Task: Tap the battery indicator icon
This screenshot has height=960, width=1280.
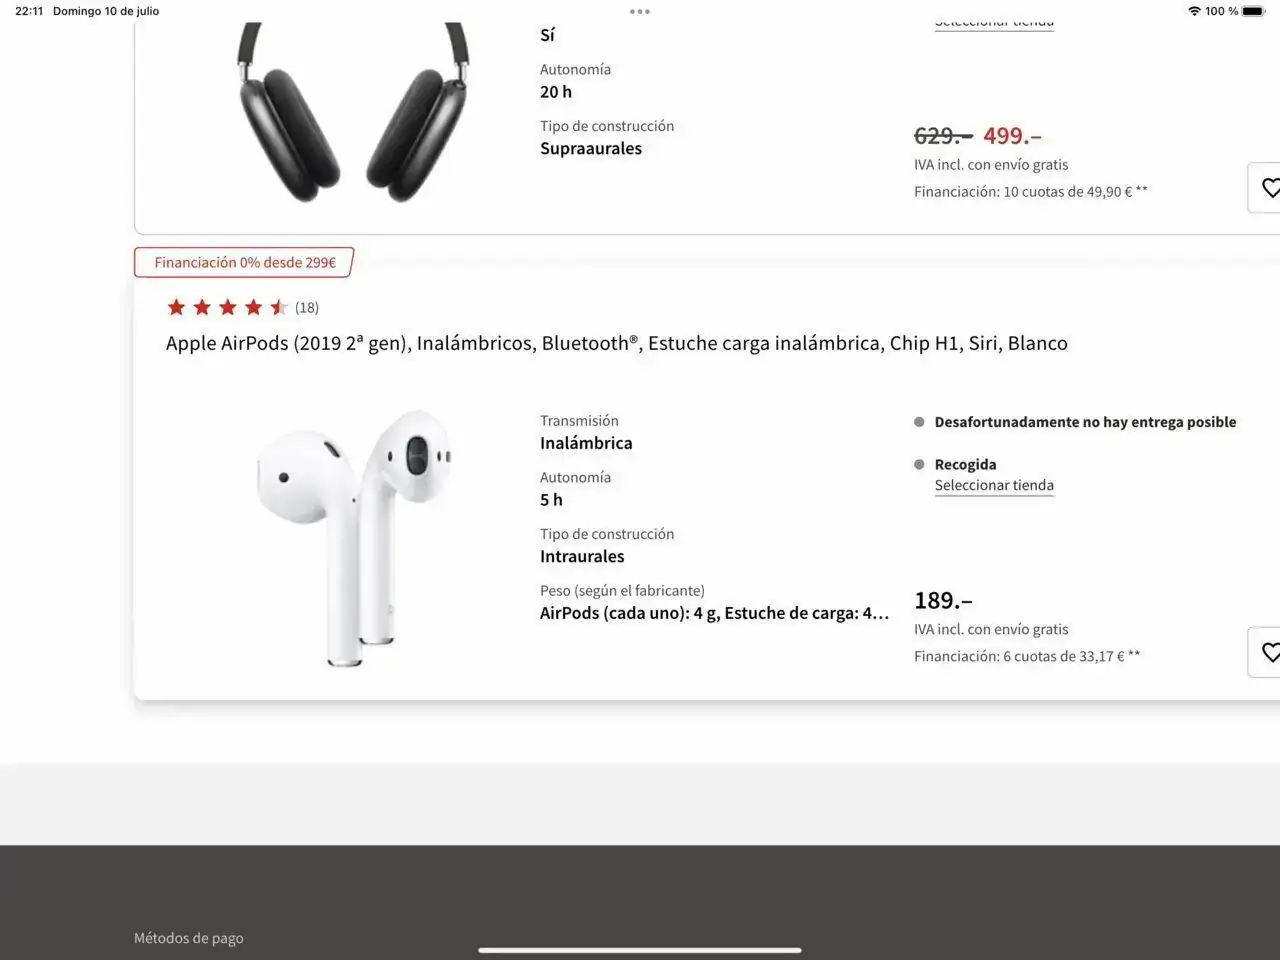Action: pos(1254,11)
